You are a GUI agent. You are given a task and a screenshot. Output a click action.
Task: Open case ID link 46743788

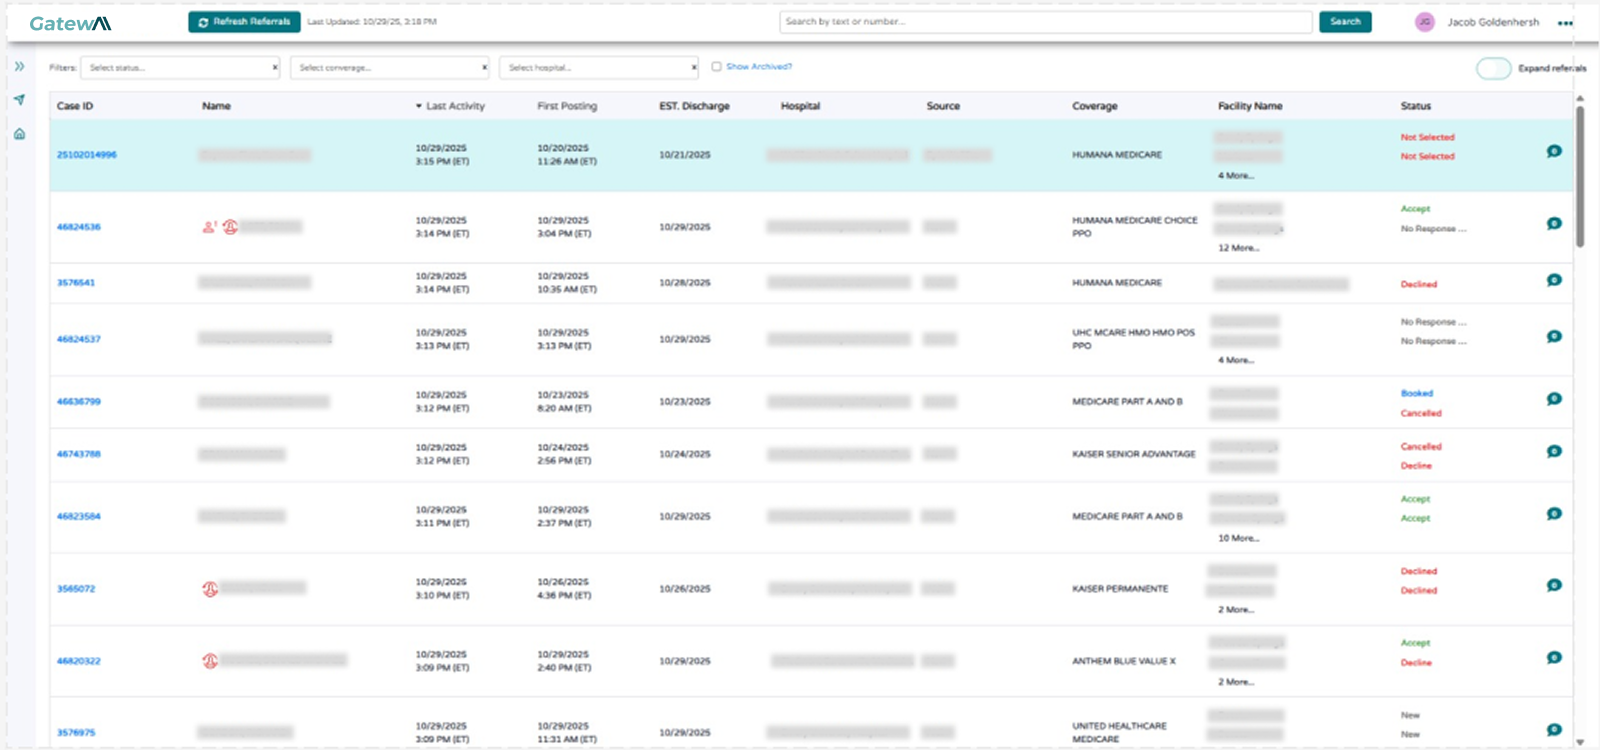click(x=79, y=454)
